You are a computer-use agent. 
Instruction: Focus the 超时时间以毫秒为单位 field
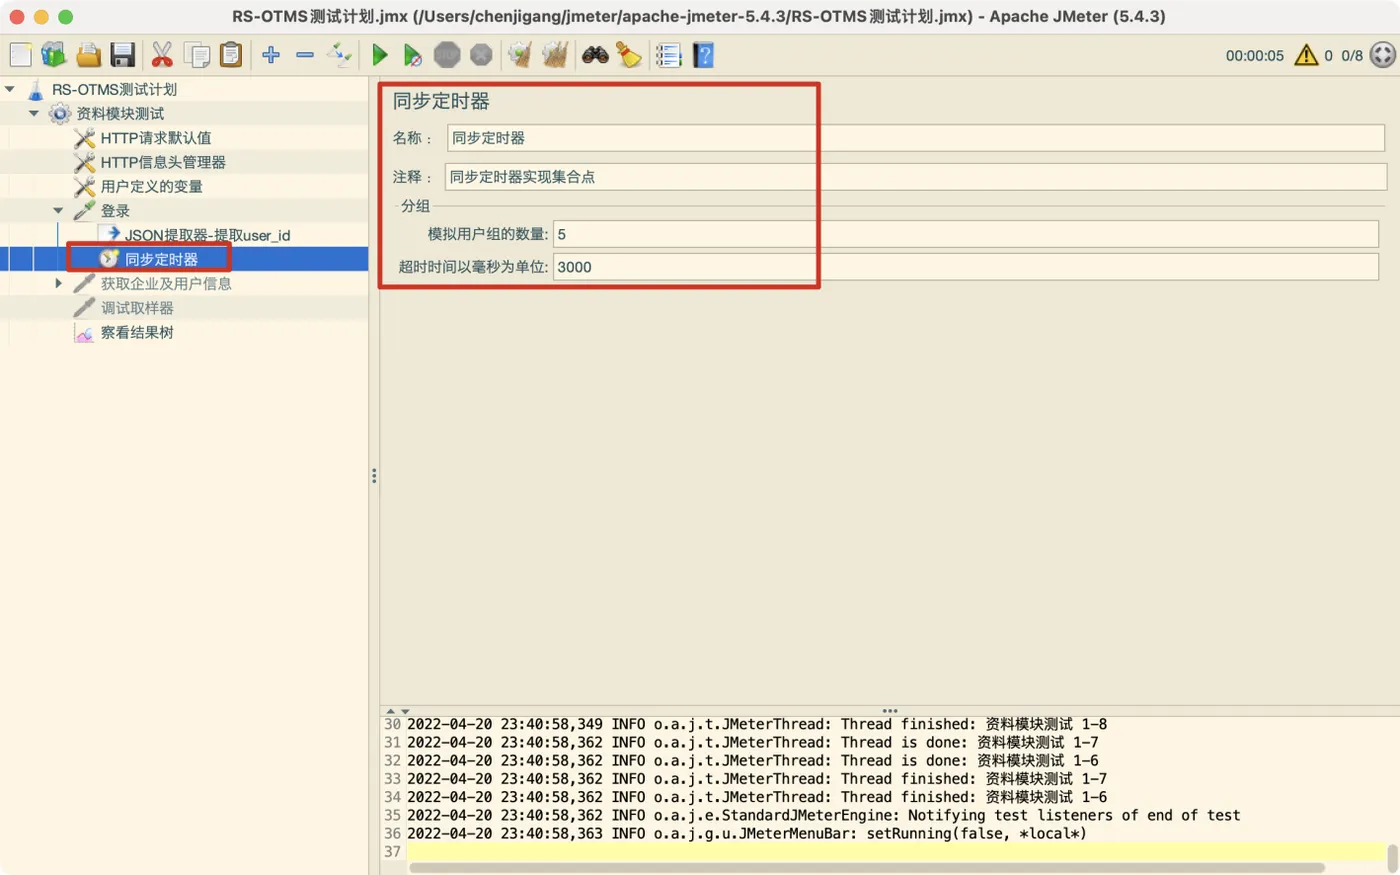click(965, 267)
